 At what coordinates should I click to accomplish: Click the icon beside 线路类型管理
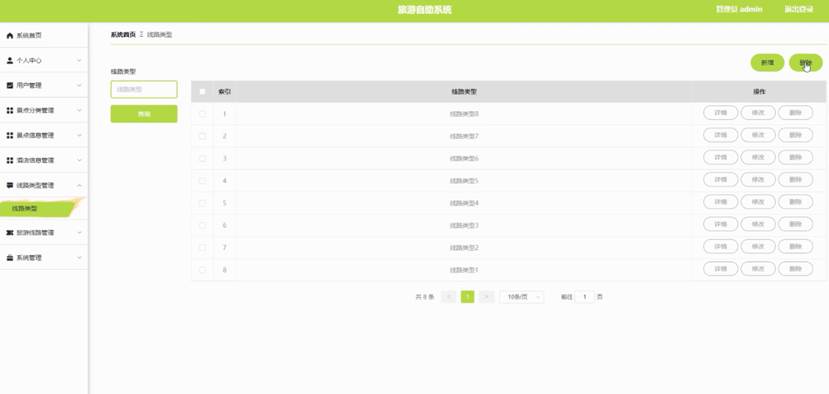[10, 185]
